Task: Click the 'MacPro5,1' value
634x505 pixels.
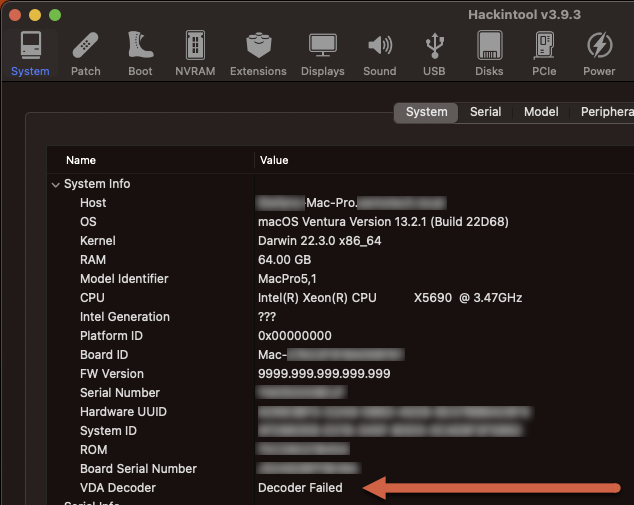Action: tap(287, 279)
